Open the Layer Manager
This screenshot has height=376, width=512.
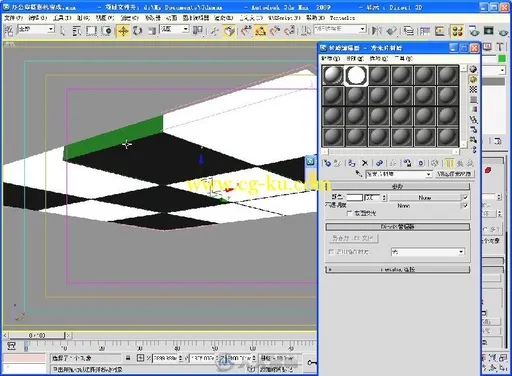[x=409, y=31]
